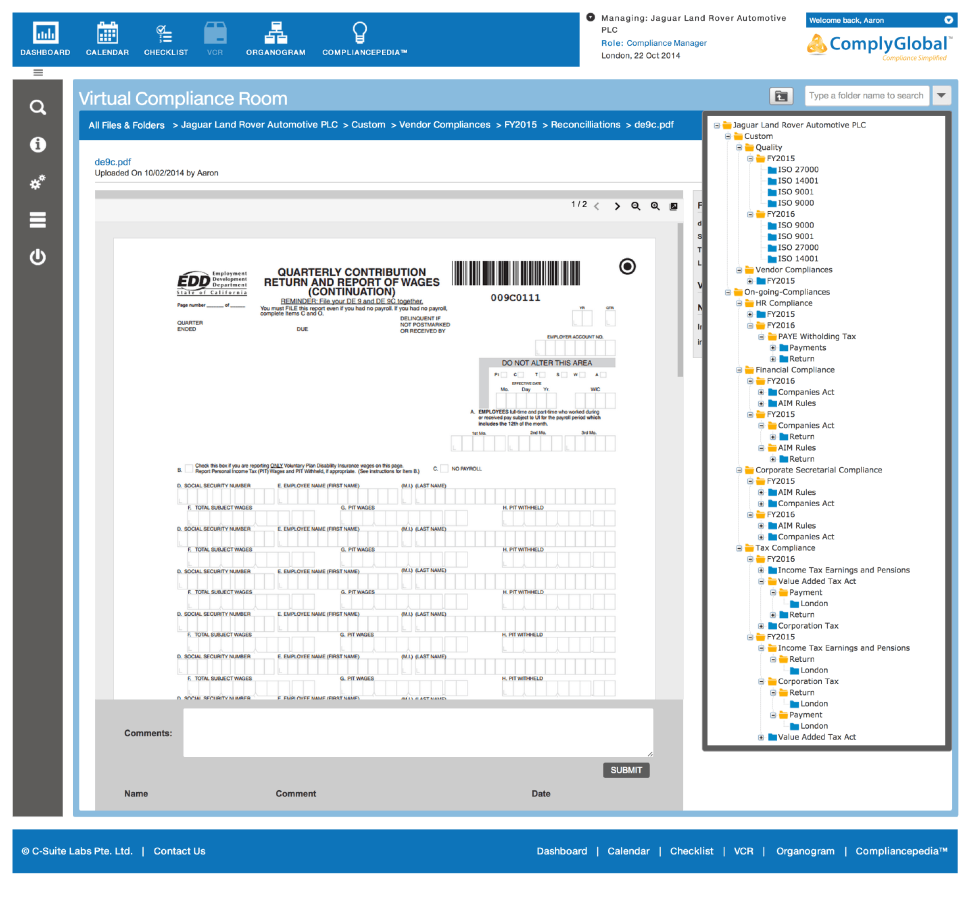This screenshot has height=898, width=960.
Task: Open the de9c.pdf file name link
Action: (113, 162)
